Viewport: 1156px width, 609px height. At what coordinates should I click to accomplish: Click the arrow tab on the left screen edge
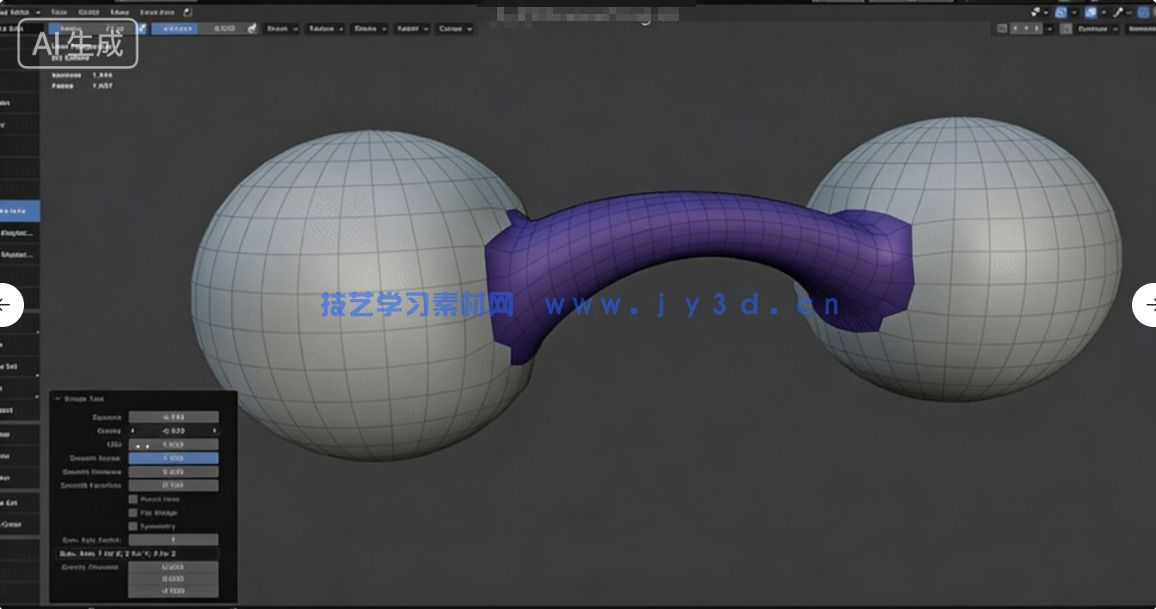pos(8,305)
